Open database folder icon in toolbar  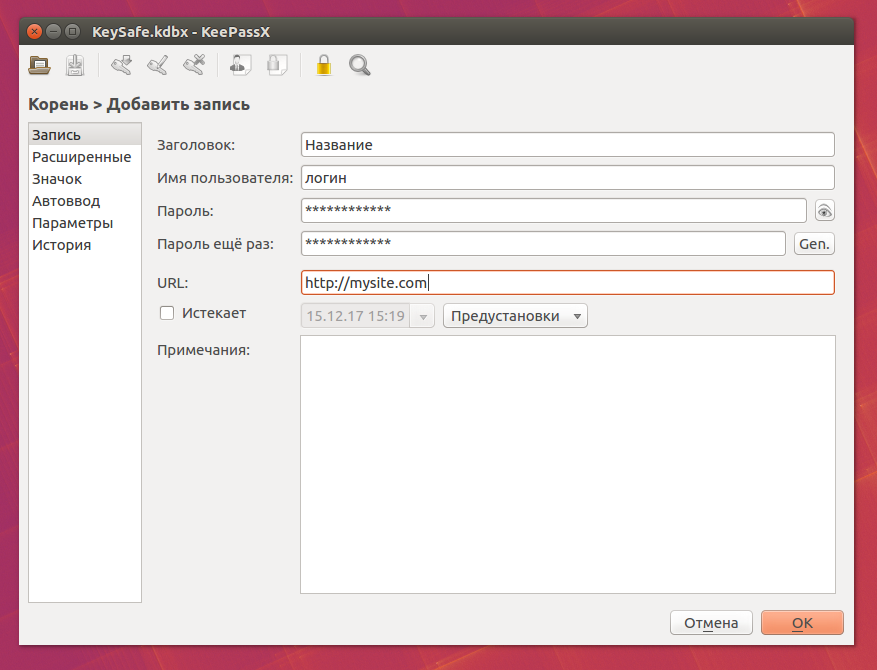39,65
